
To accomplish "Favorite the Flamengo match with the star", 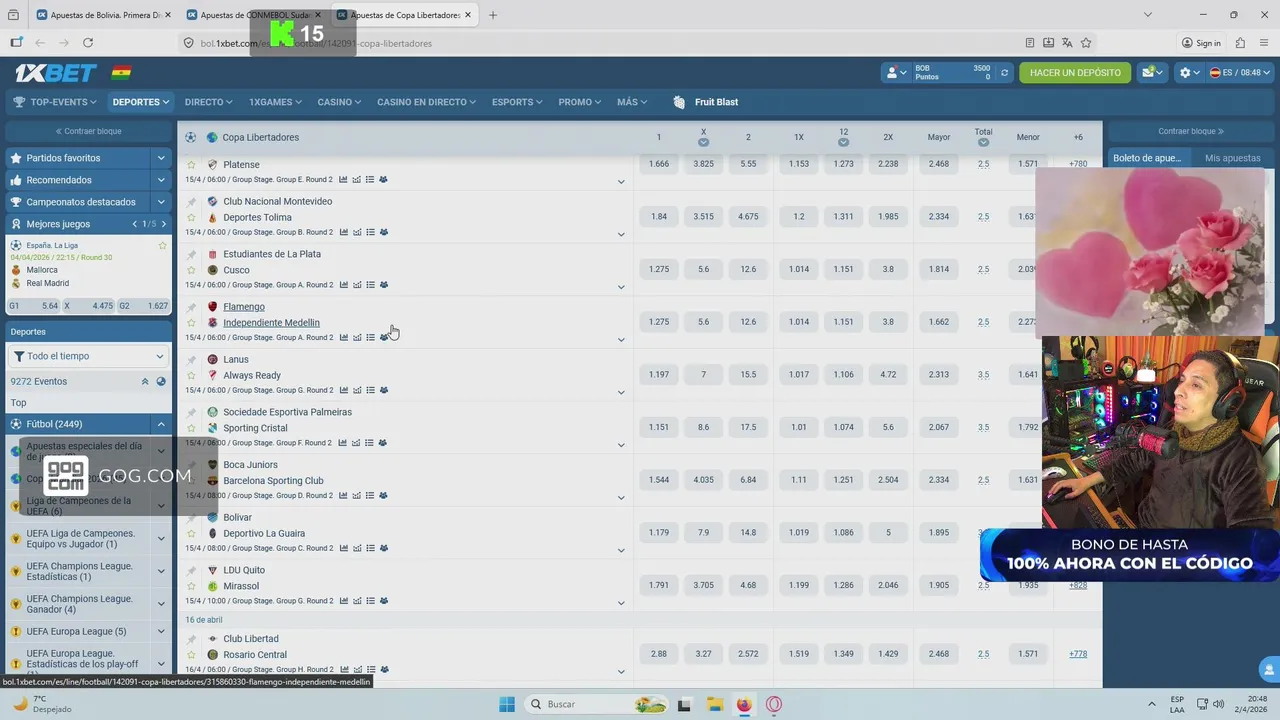I will click(x=191, y=323).
